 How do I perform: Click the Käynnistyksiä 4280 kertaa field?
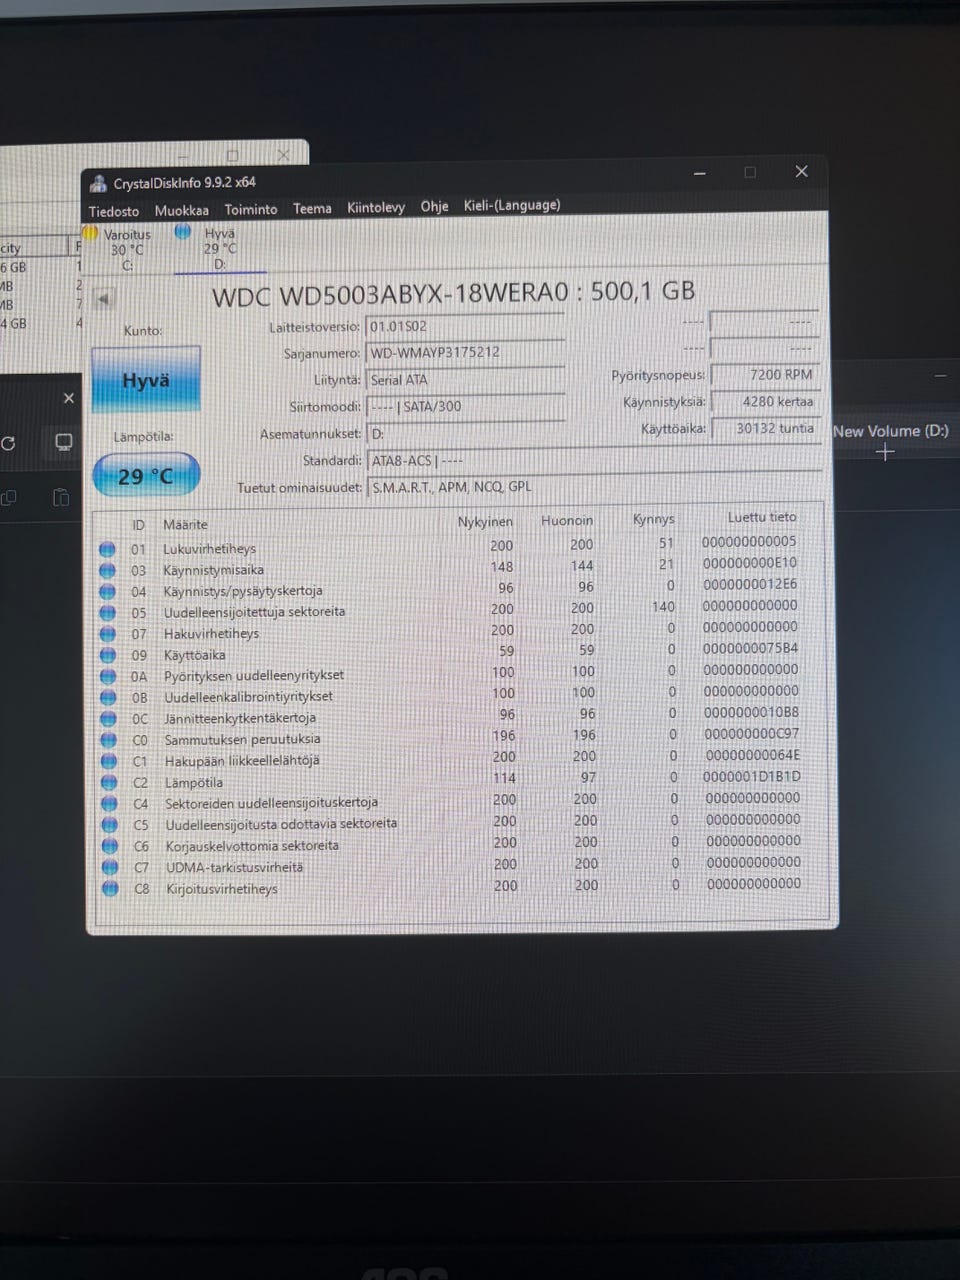point(765,401)
